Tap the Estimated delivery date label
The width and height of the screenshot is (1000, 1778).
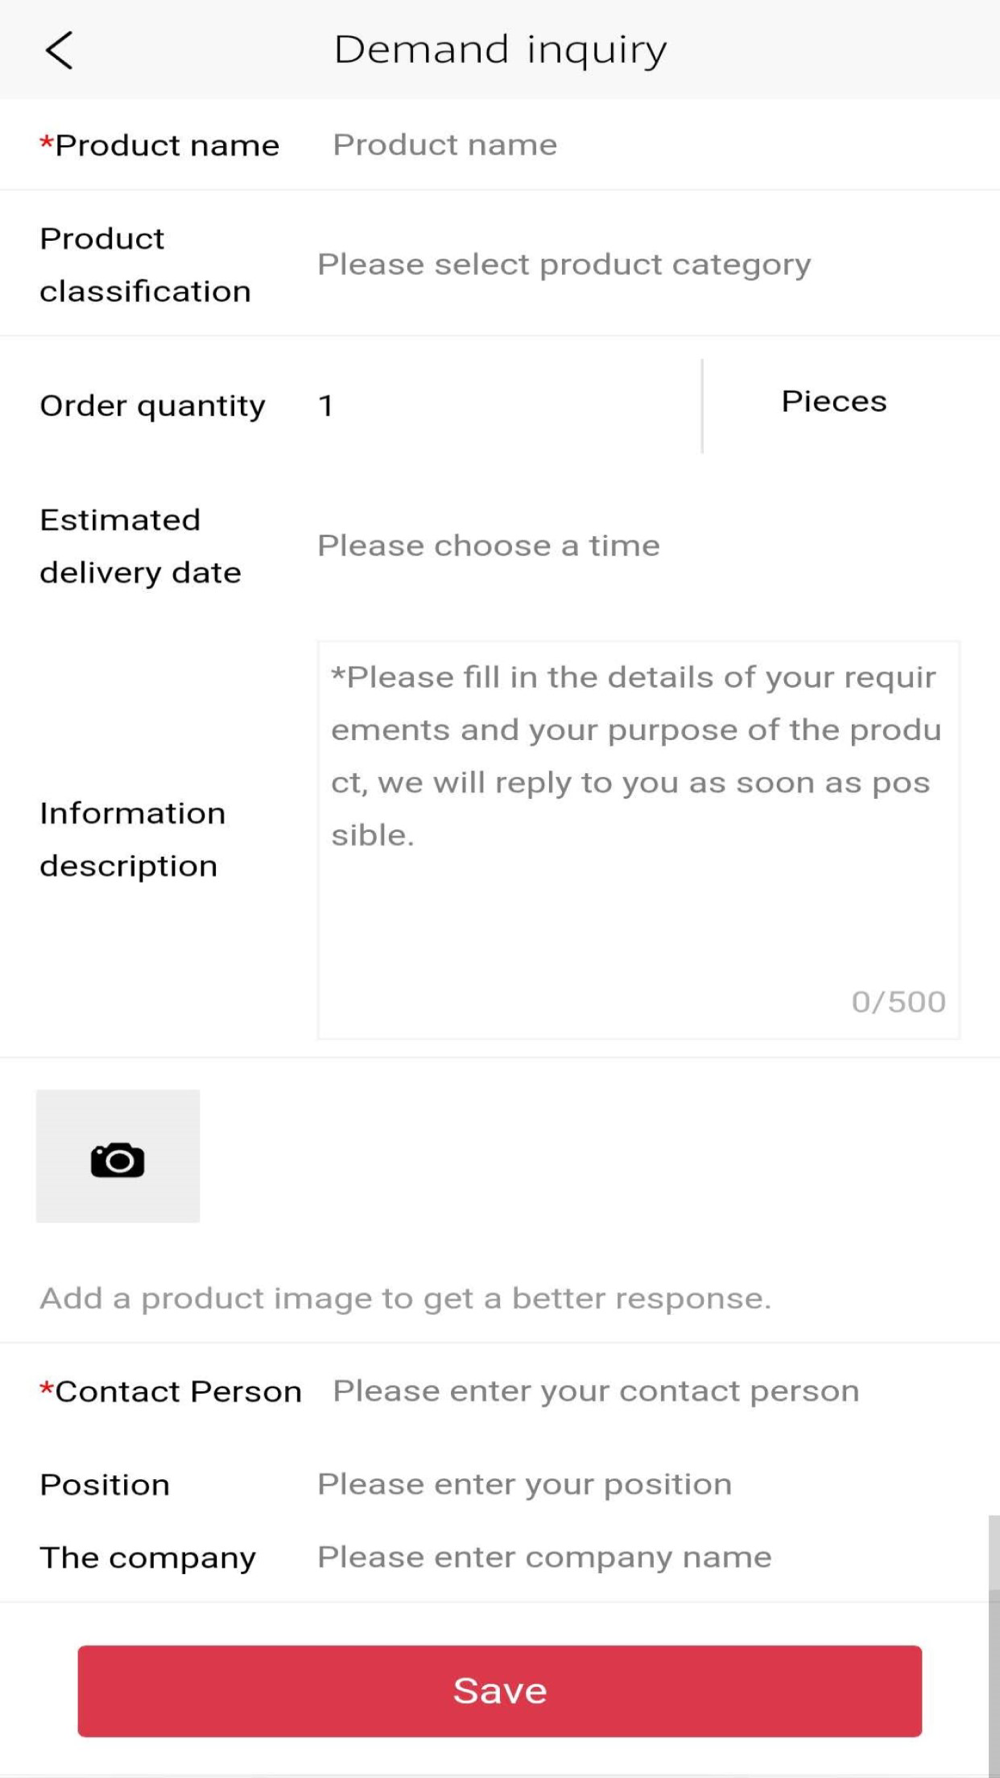[x=140, y=546]
